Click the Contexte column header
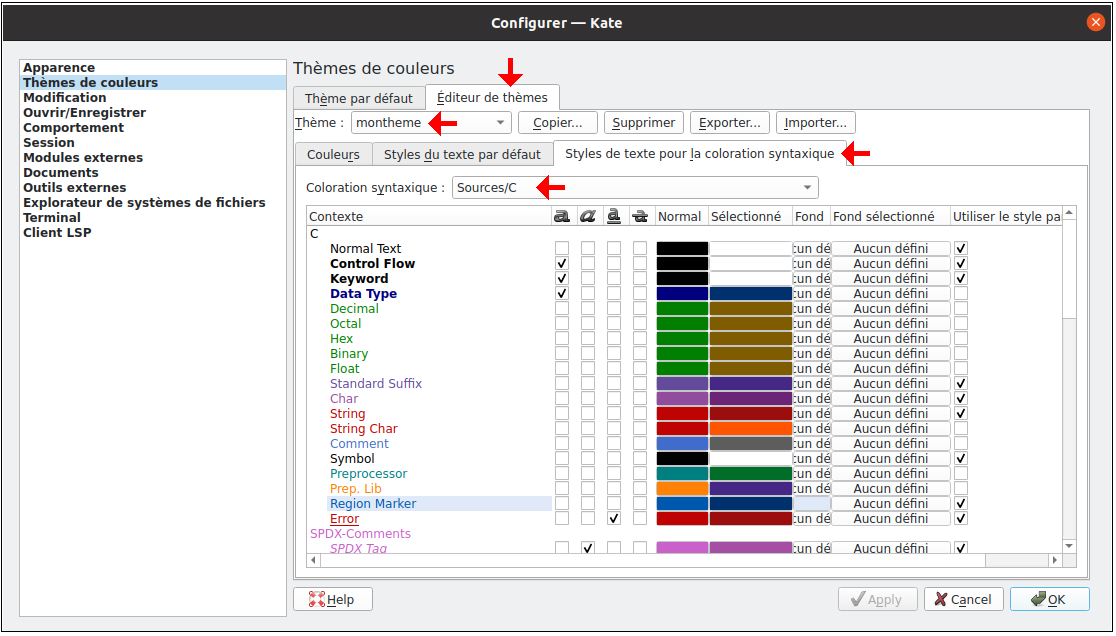The width and height of the screenshot is (1116, 636). pos(429,216)
